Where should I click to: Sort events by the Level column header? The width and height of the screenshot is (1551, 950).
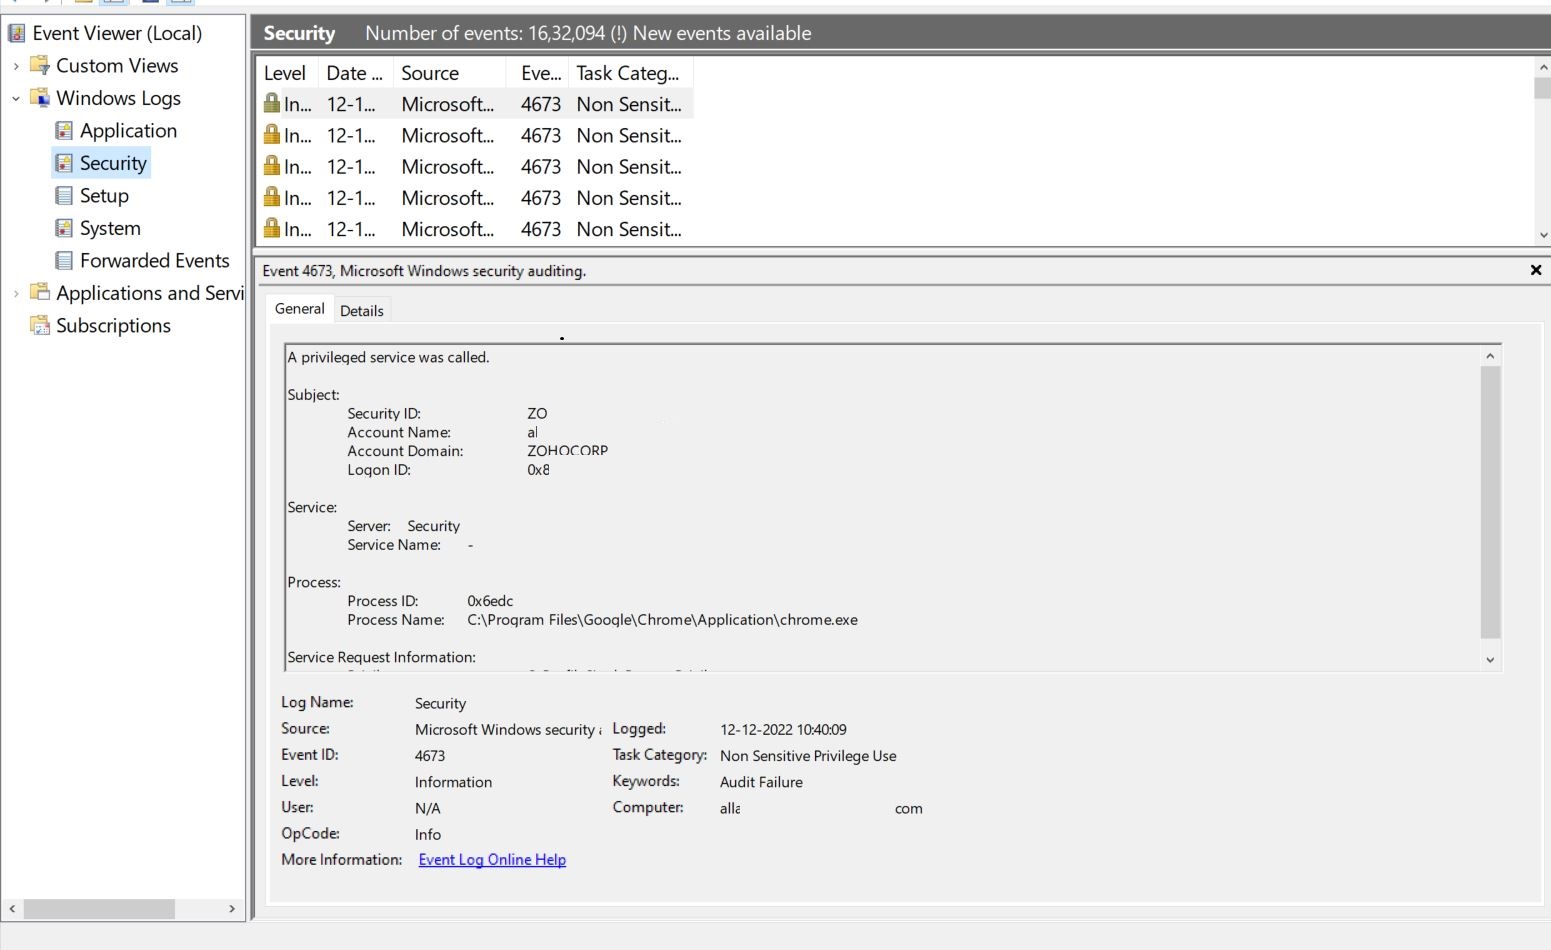(x=283, y=72)
